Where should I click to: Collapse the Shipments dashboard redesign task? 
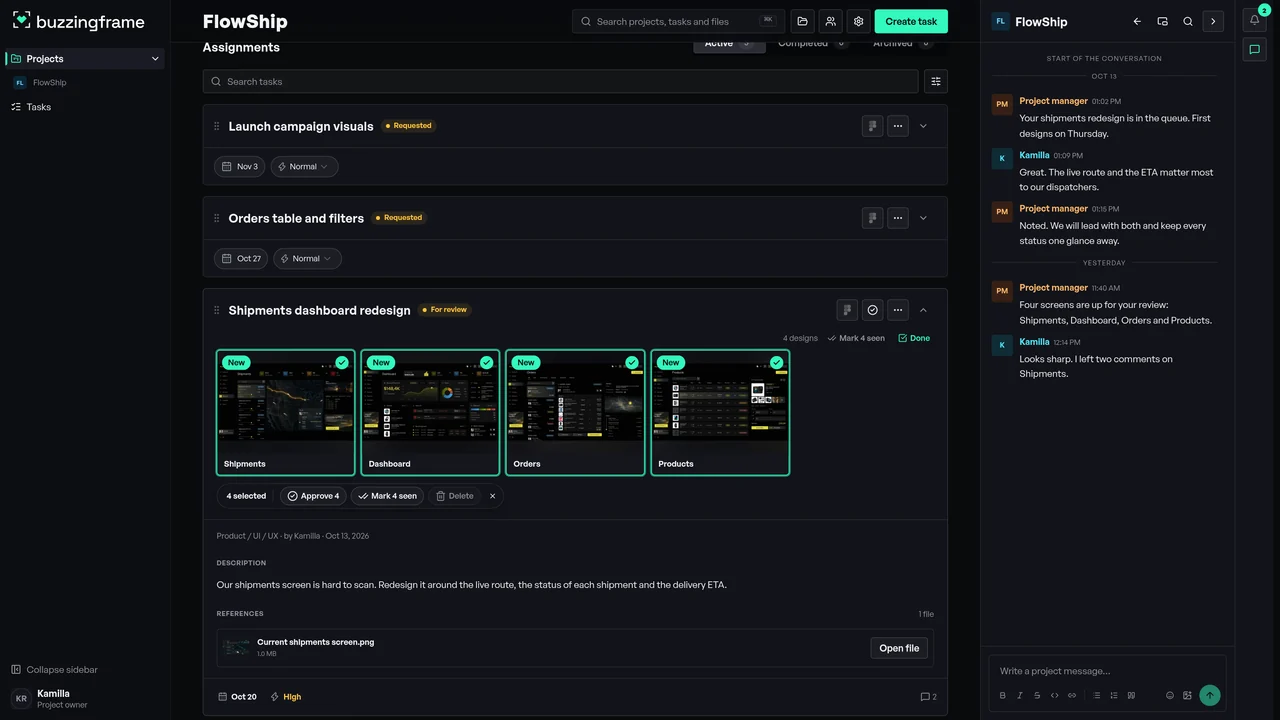tap(923, 310)
